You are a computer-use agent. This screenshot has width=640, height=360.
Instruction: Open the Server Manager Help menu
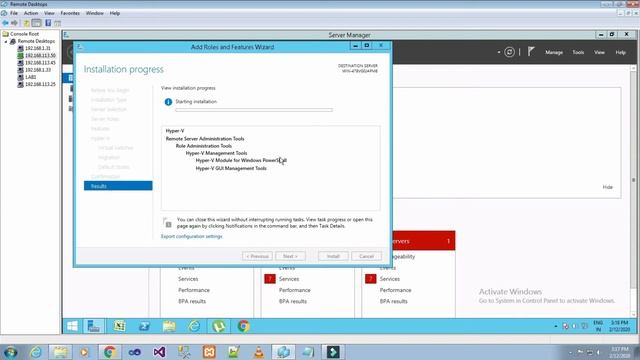(x=620, y=52)
